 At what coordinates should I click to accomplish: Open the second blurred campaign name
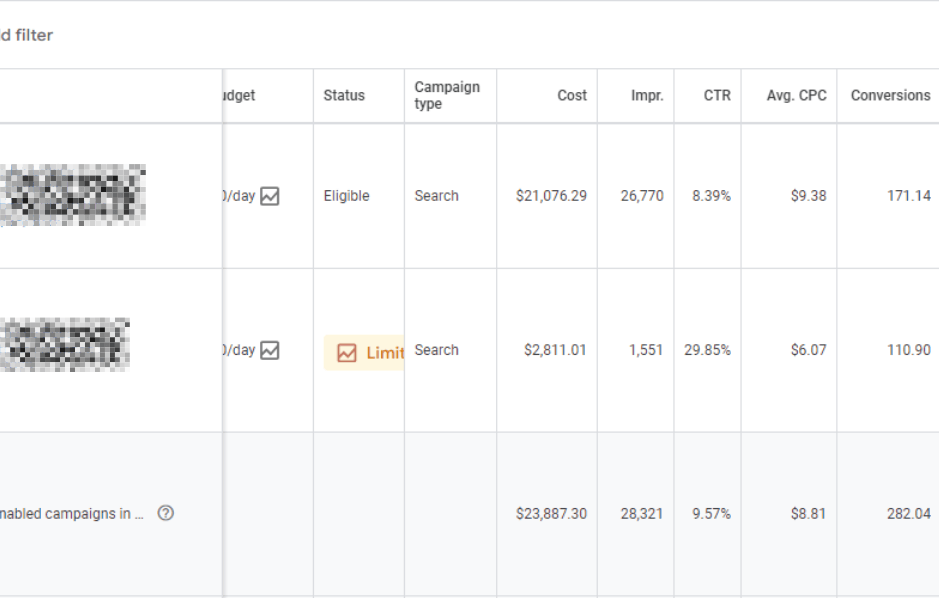tap(65, 345)
